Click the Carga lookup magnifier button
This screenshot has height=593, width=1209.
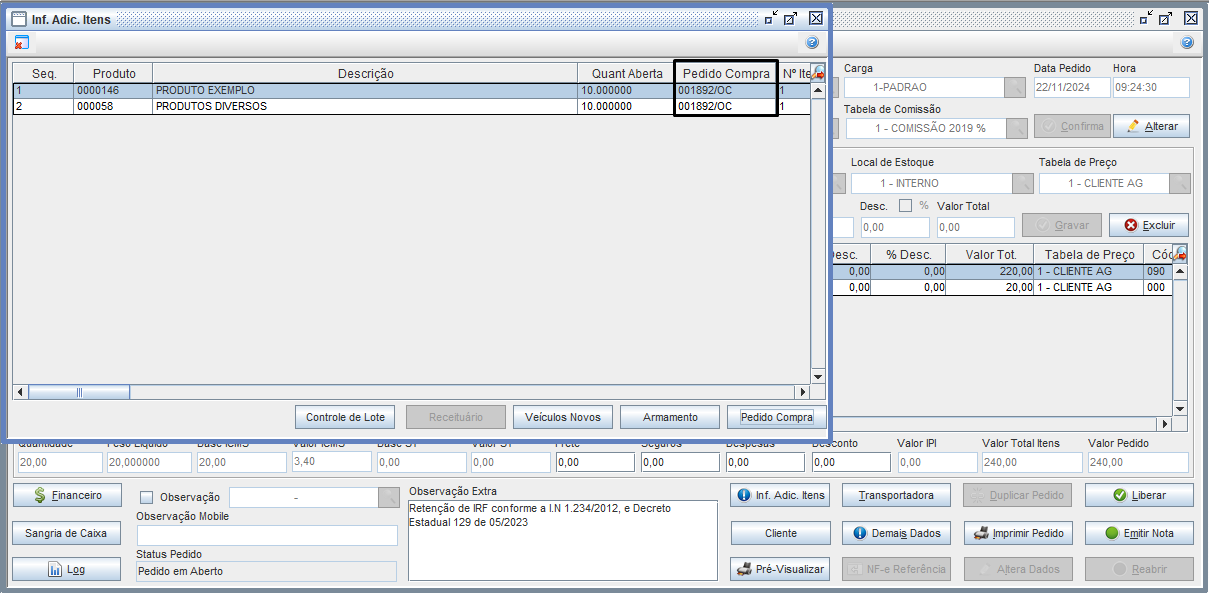[x=1016, y=88]
